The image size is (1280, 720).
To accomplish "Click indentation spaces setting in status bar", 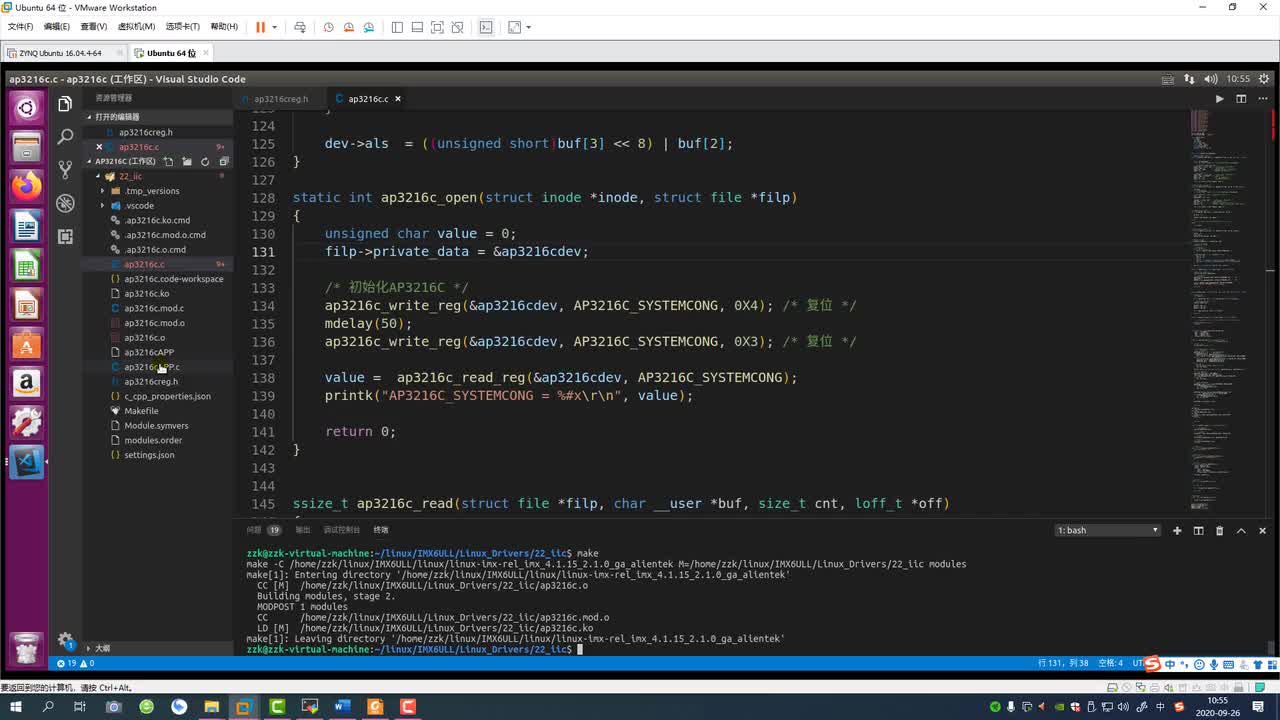I will [1110, 663].
